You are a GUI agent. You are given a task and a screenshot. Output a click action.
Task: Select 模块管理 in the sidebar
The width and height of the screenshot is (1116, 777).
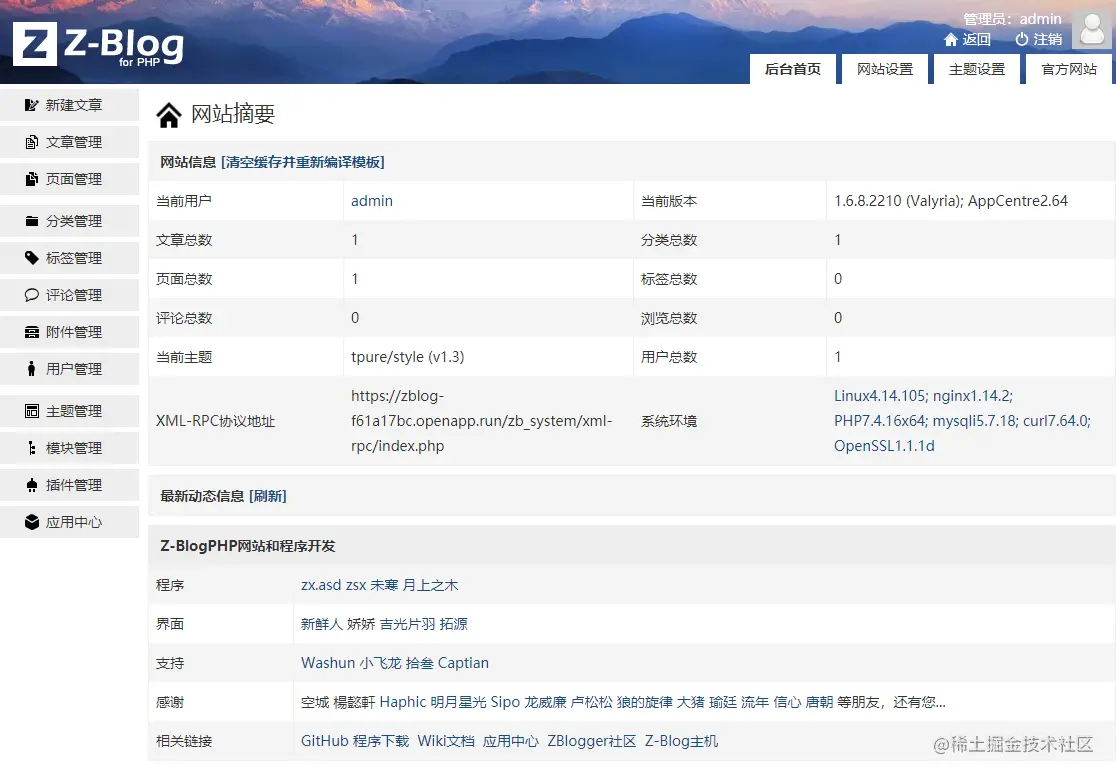[70, 448]
